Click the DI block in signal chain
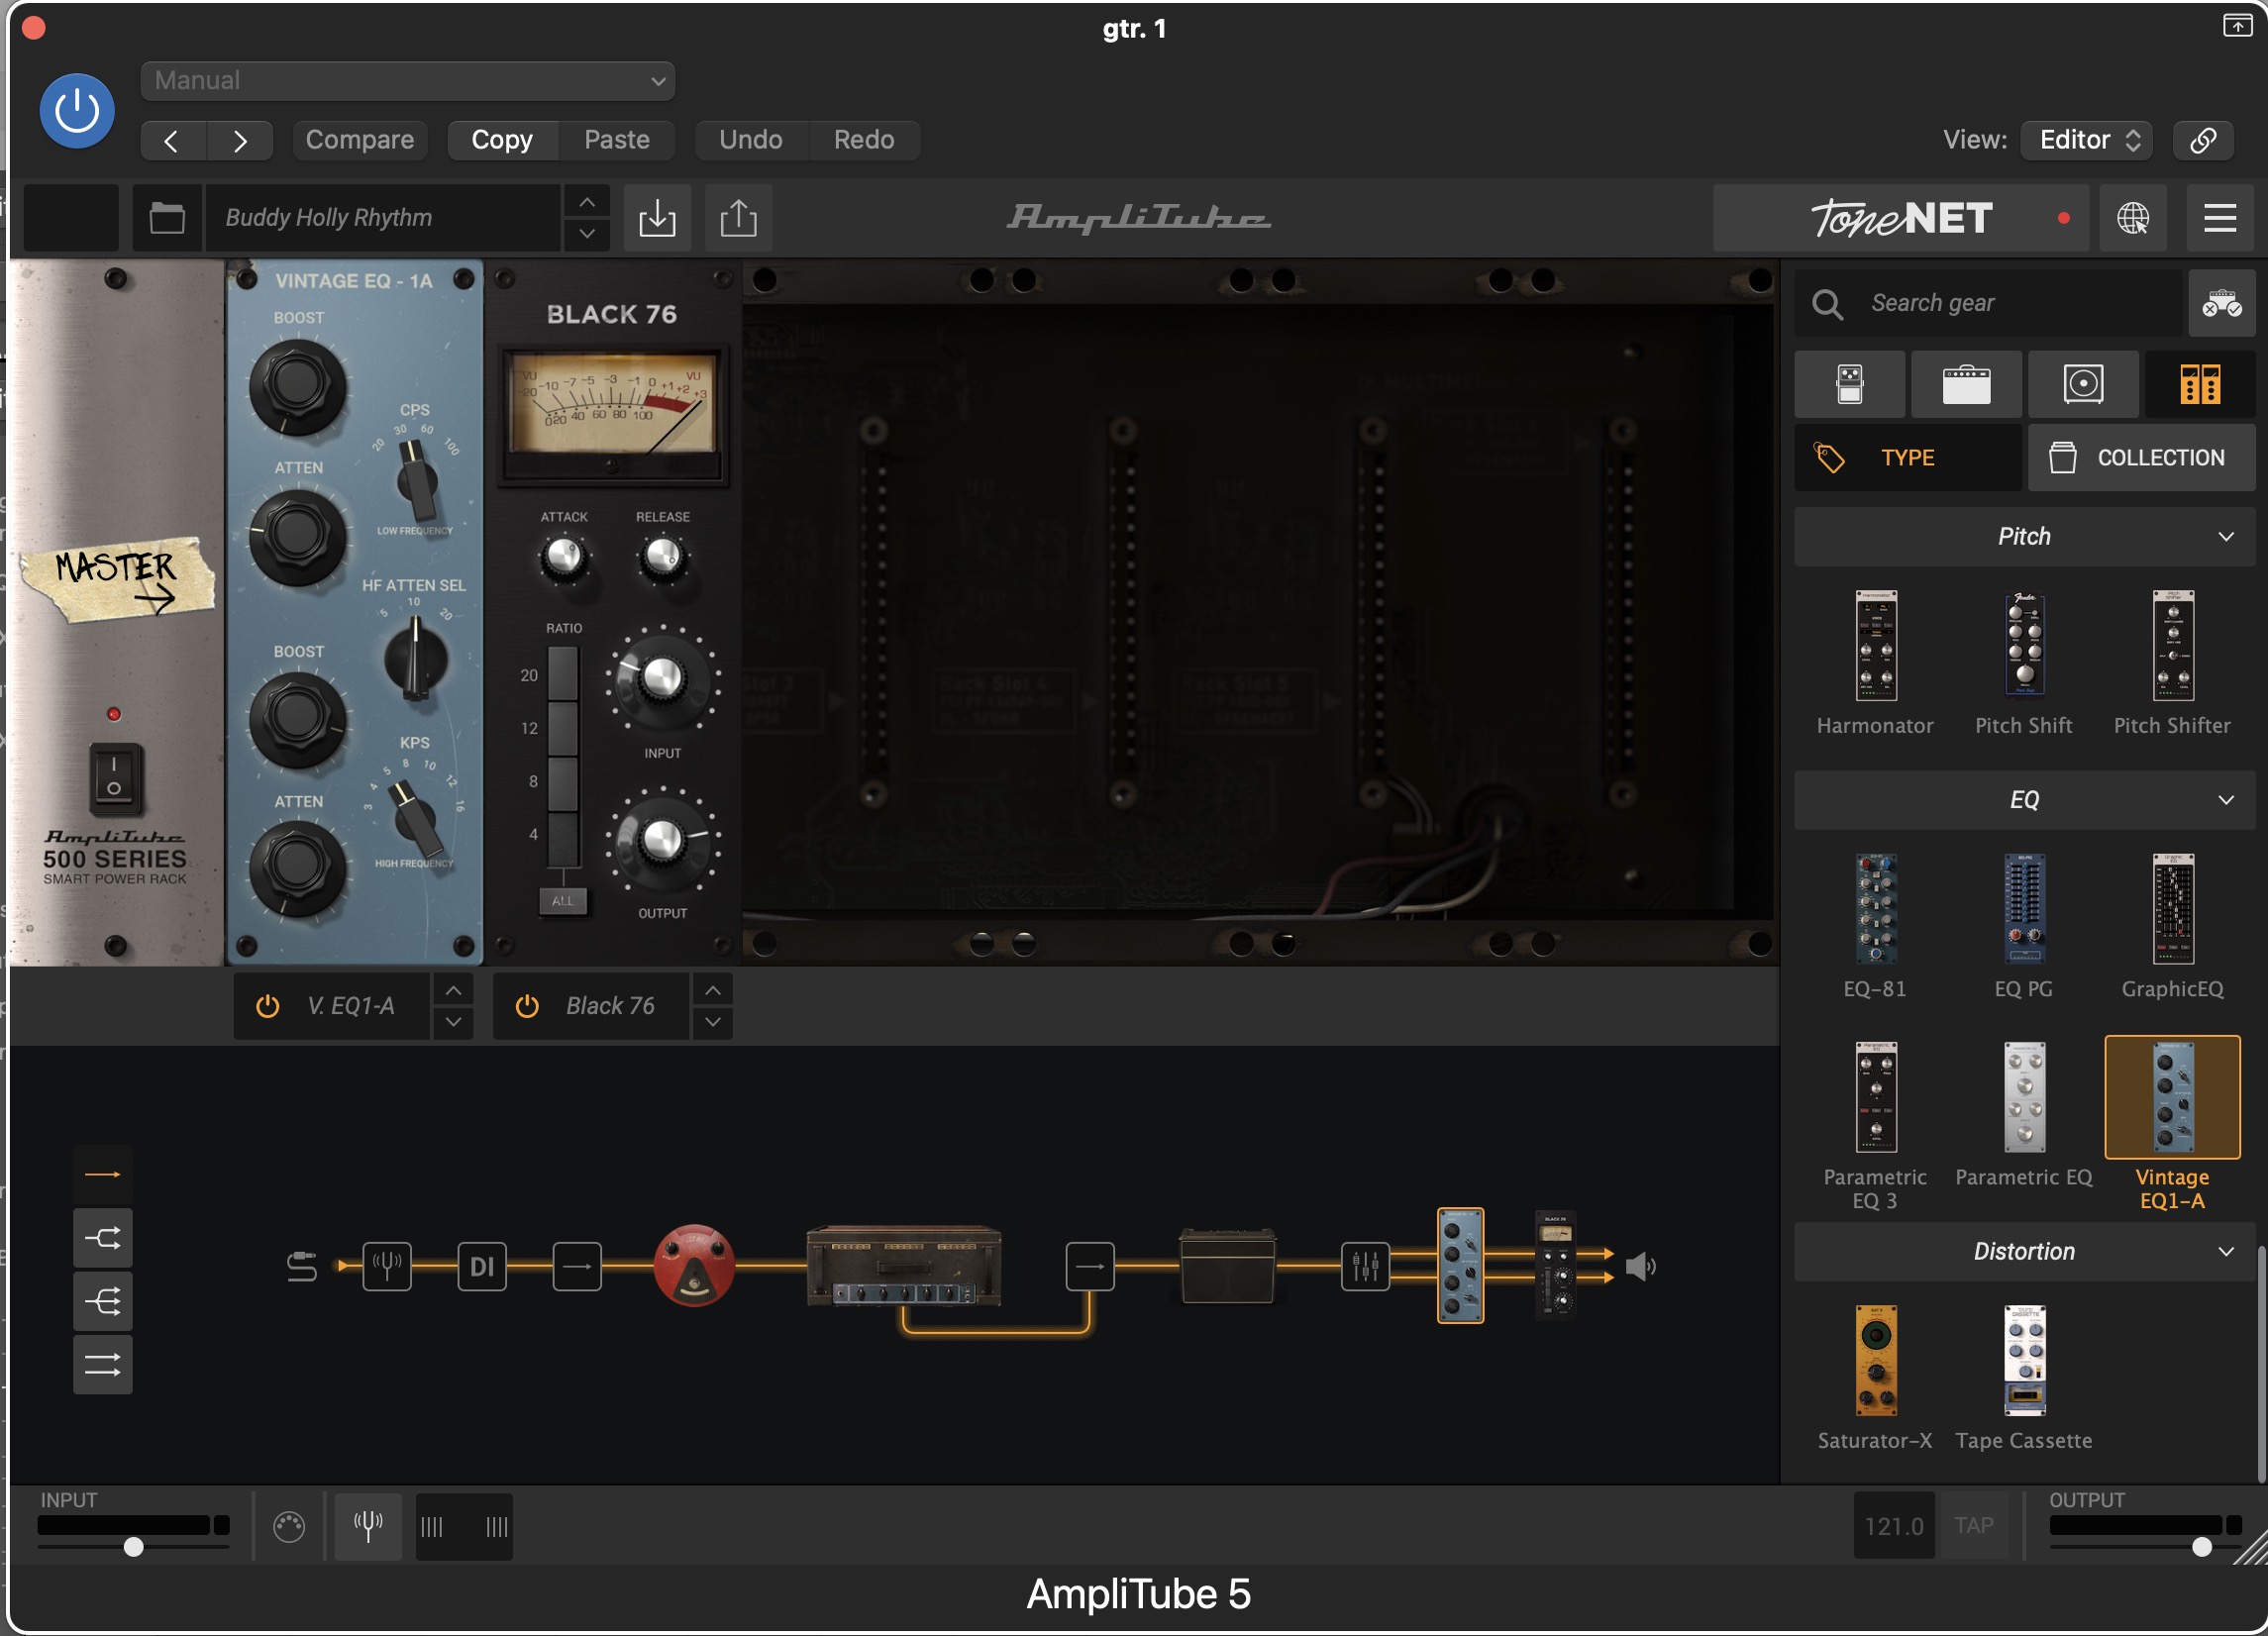This screenshot has width=2268, height=1636. [482, 1266]
